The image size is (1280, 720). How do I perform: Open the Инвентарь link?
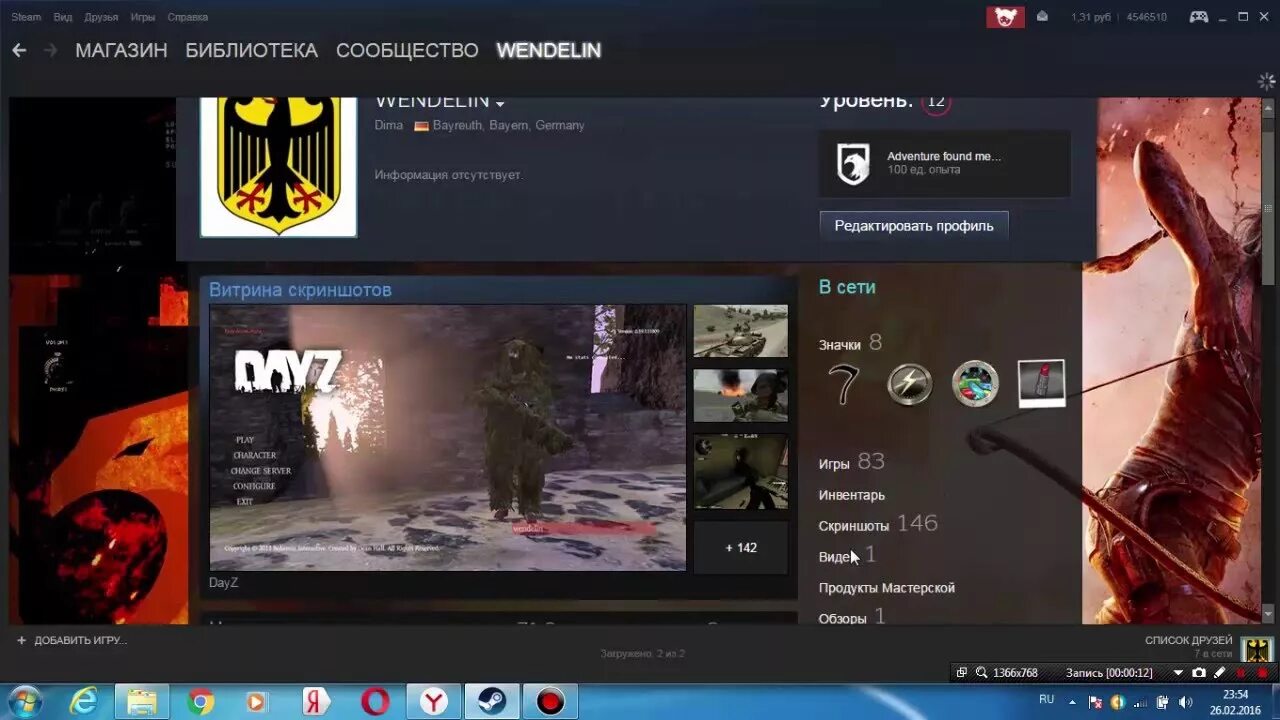pyautogui.click(x=852, y=495)
